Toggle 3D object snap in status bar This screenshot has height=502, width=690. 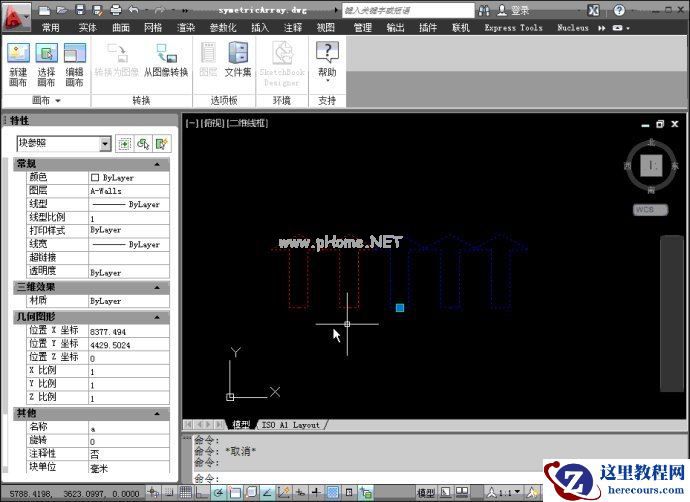[251, 492]
